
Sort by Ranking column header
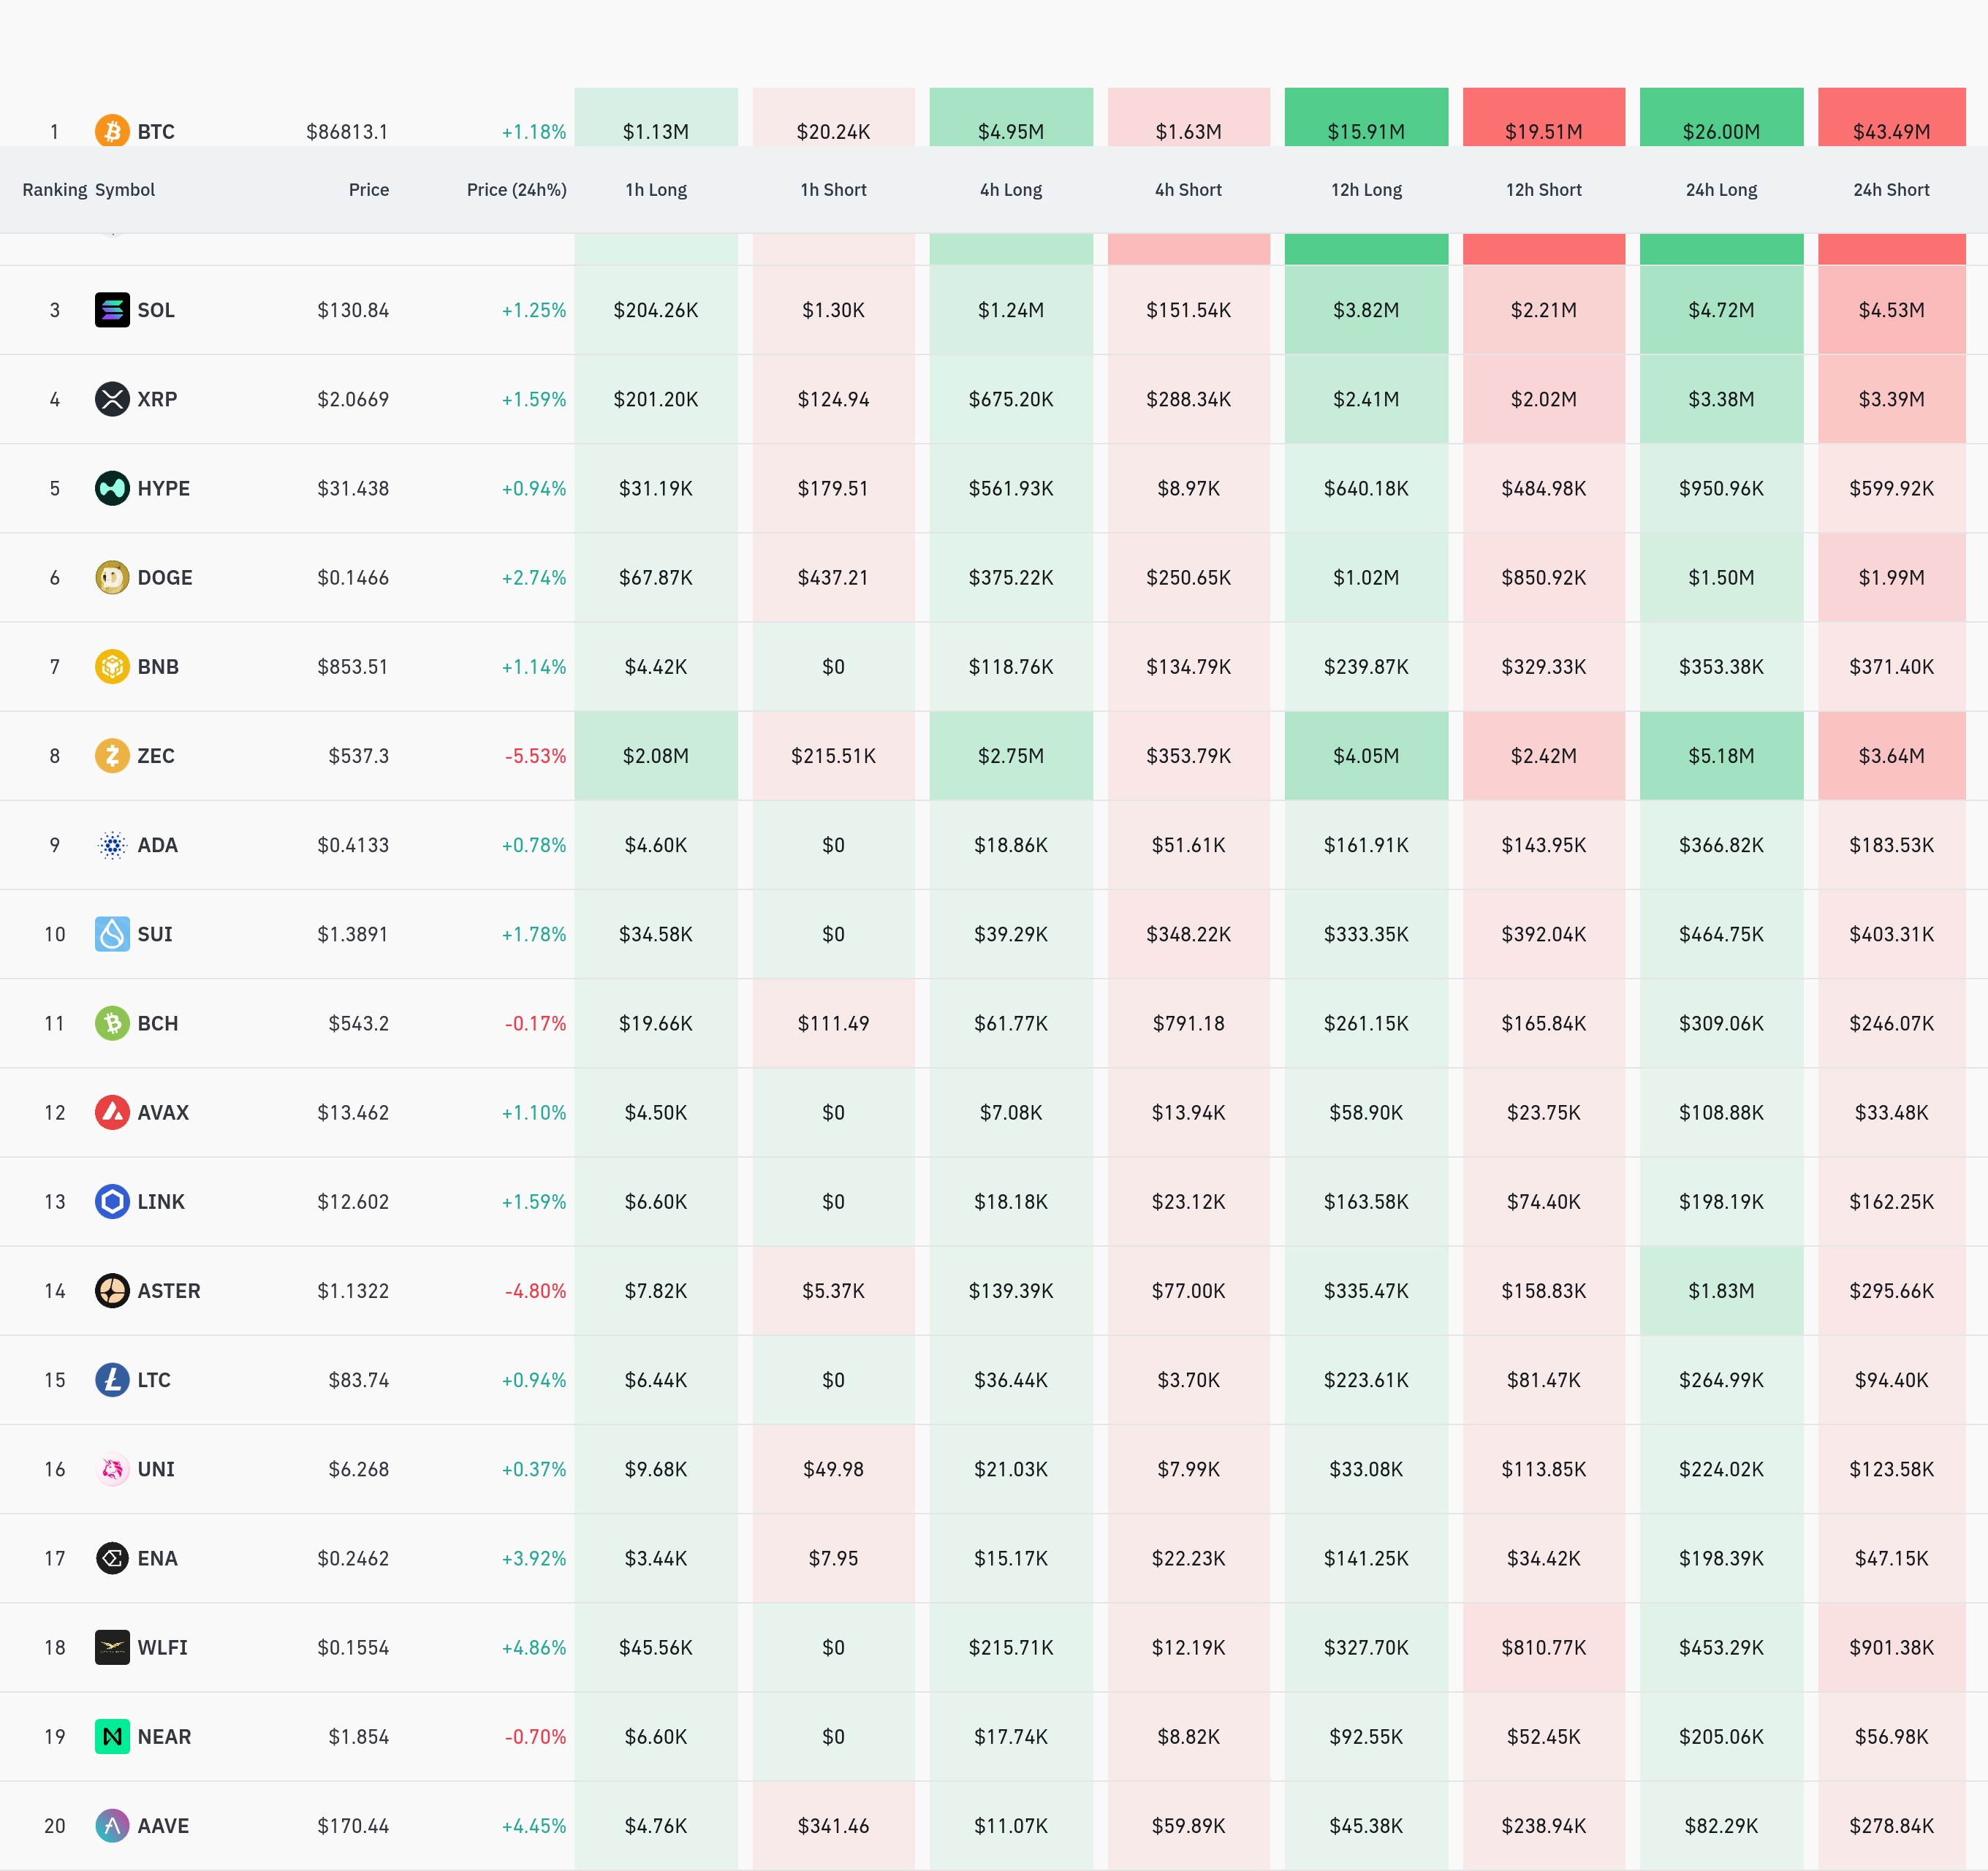click(54, 190)
